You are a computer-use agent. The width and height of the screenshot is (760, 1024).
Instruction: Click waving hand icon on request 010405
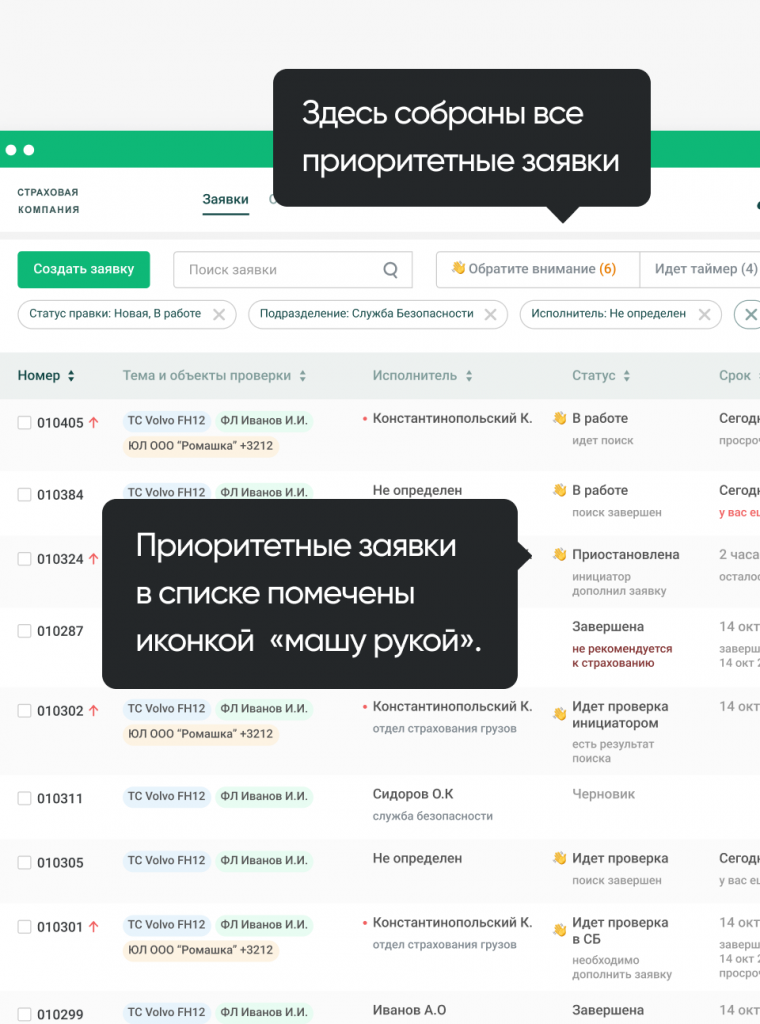point(560,419)
